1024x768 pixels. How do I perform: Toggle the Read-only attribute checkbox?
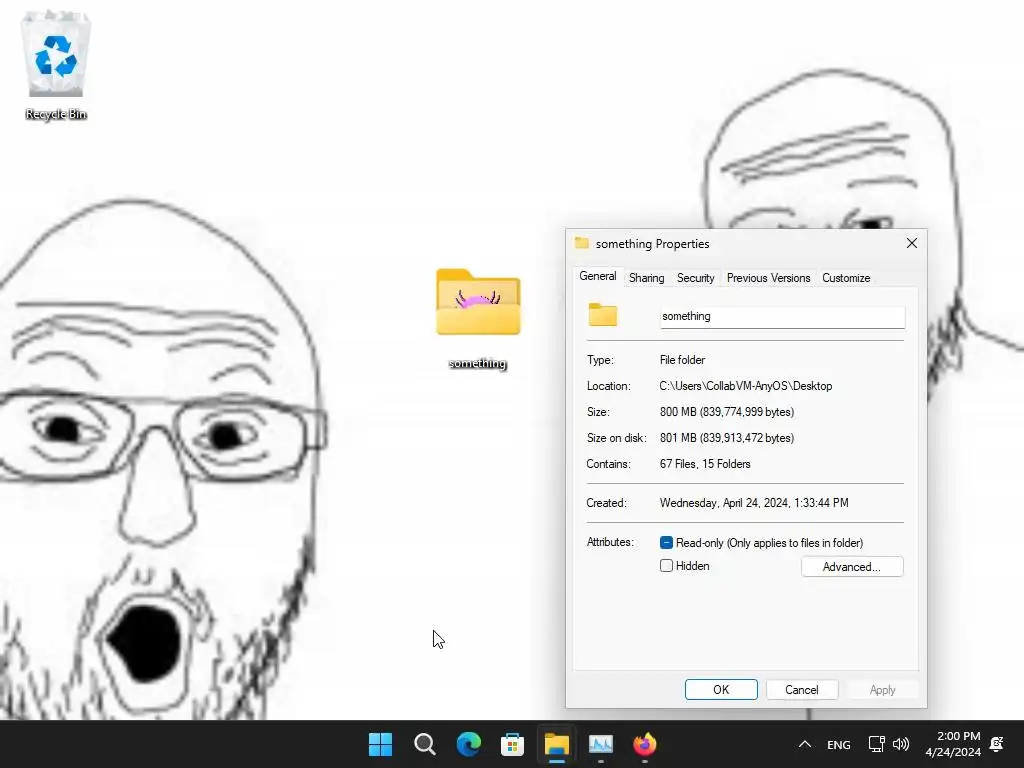point(666,543)
